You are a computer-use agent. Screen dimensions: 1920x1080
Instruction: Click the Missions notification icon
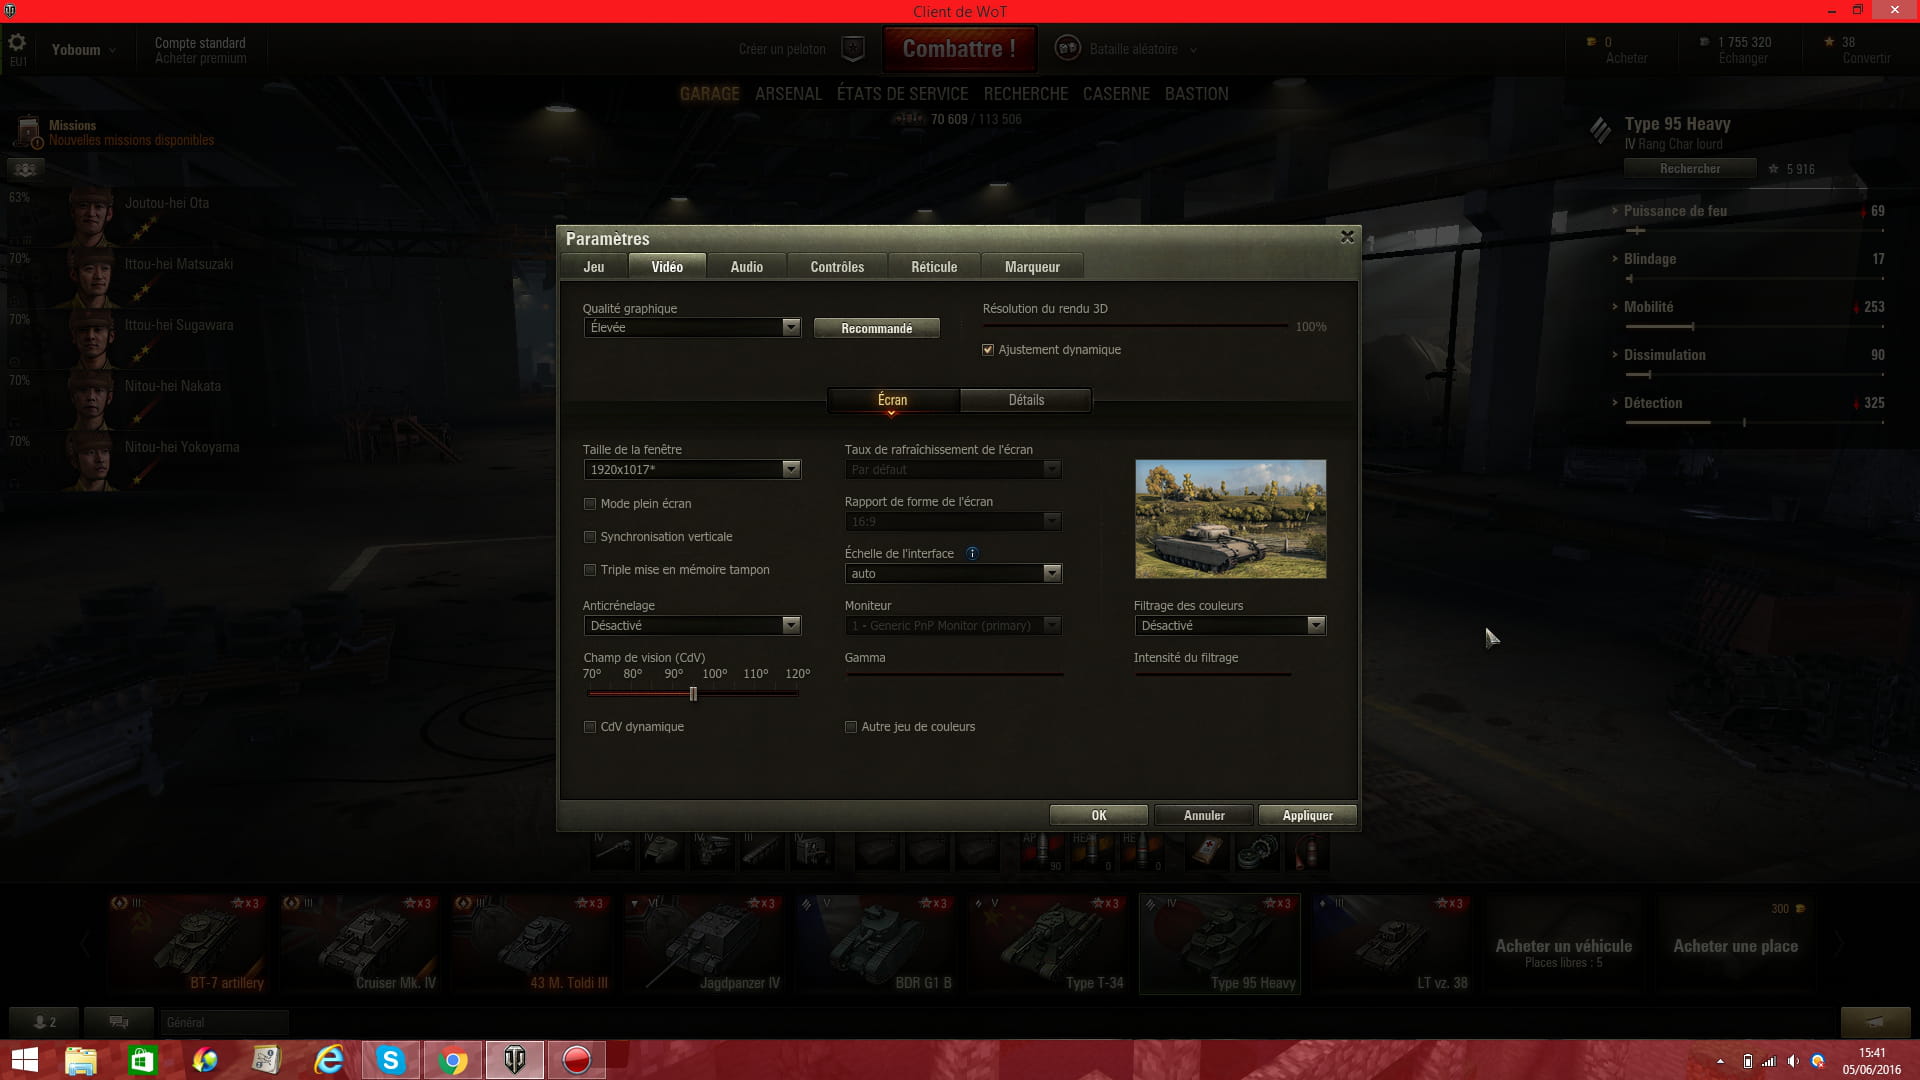[27, 132]
